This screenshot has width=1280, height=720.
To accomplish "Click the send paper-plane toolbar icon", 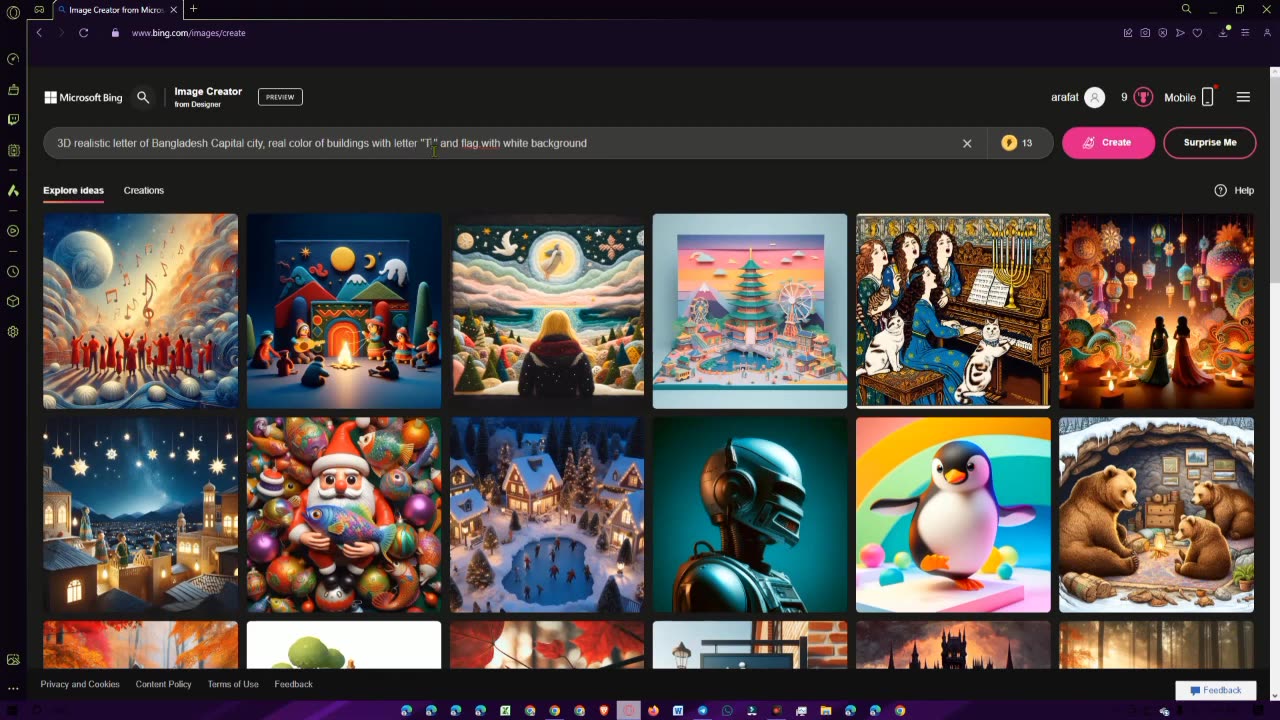I will click(x=1180, y=33).
